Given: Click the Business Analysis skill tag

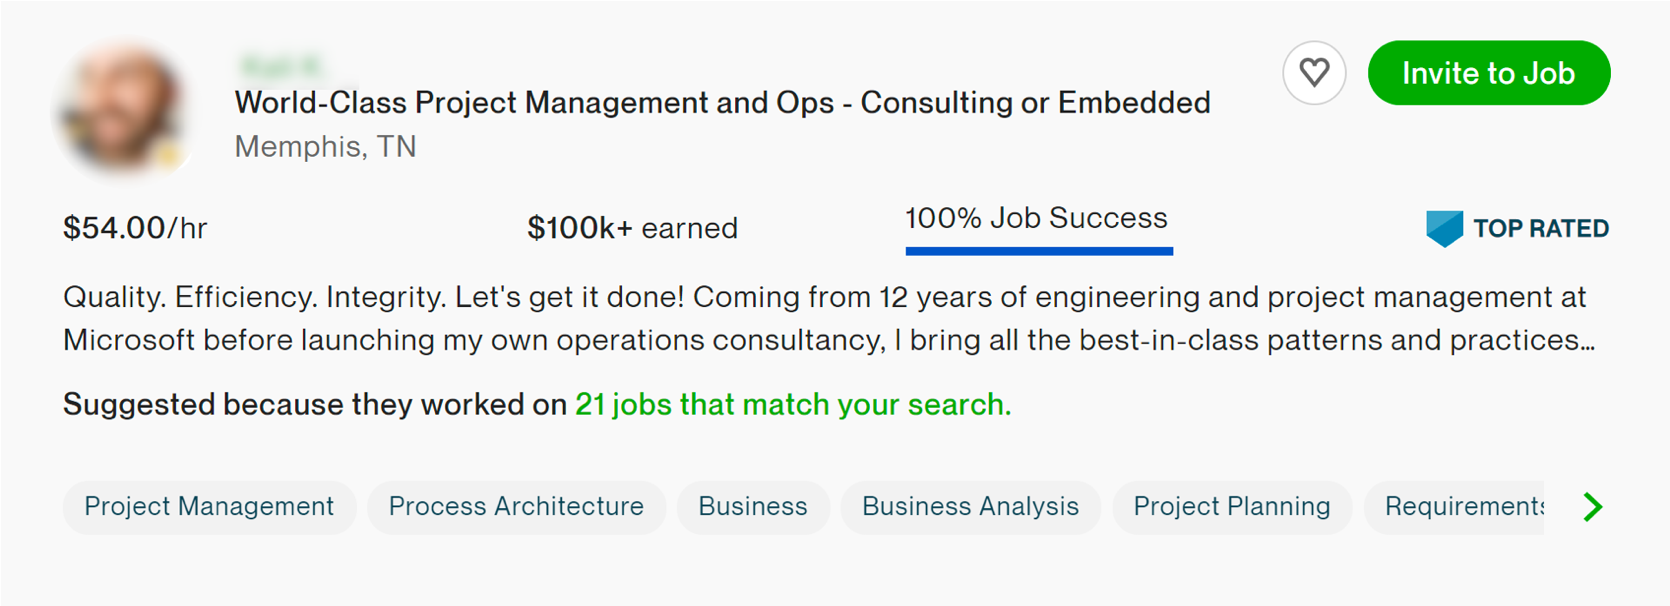Looking at the screenshot, I should click(970, 507).
